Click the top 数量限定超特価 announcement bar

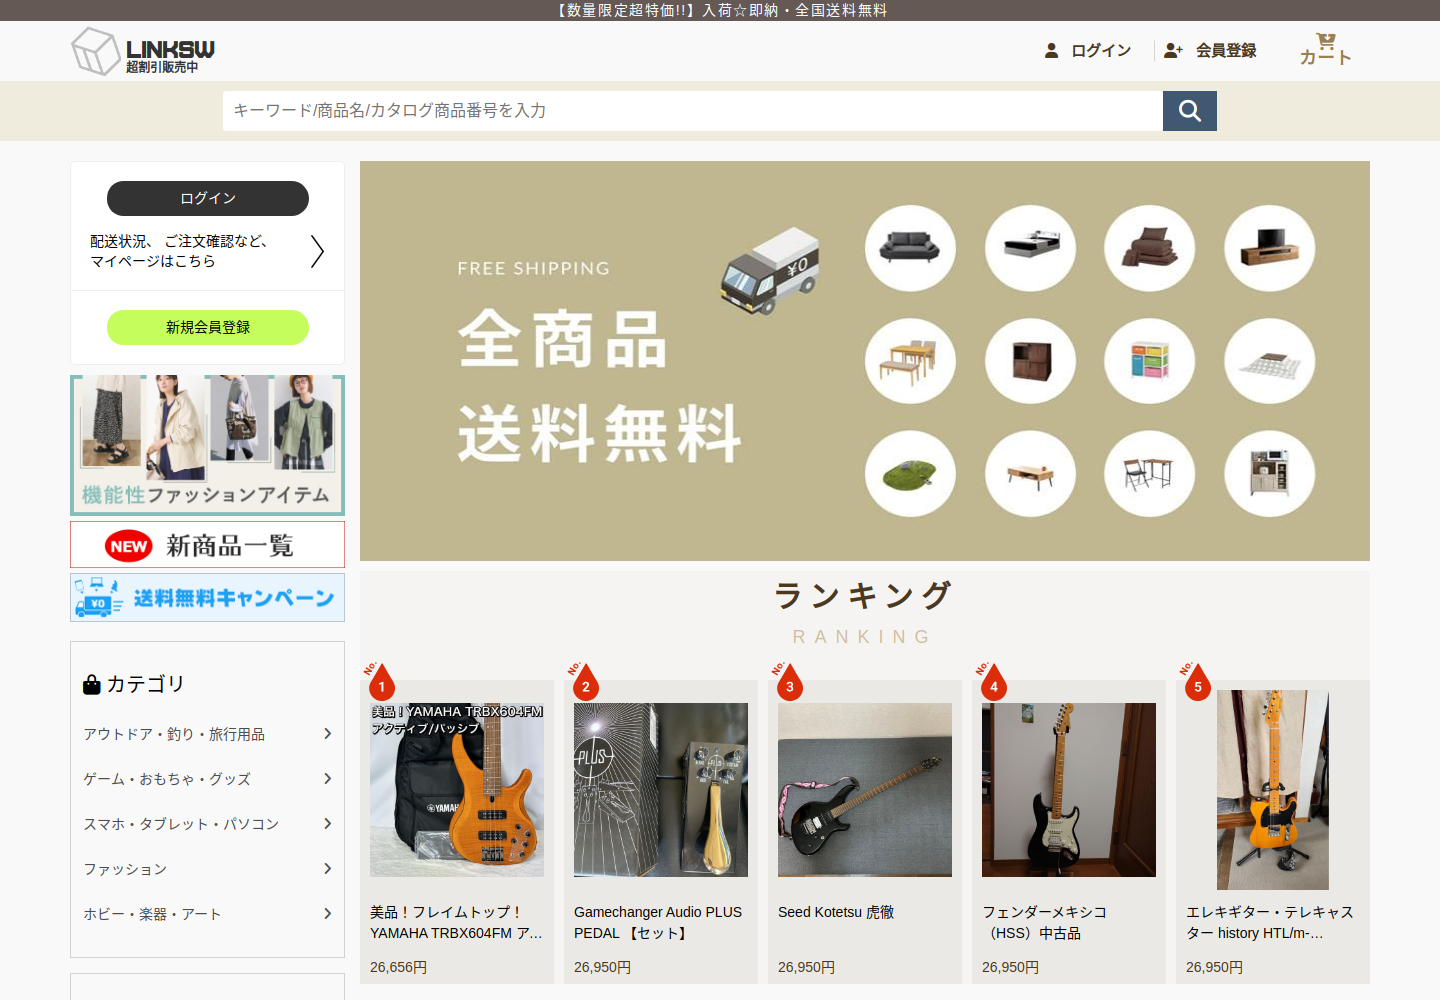[x=720, y=10]
